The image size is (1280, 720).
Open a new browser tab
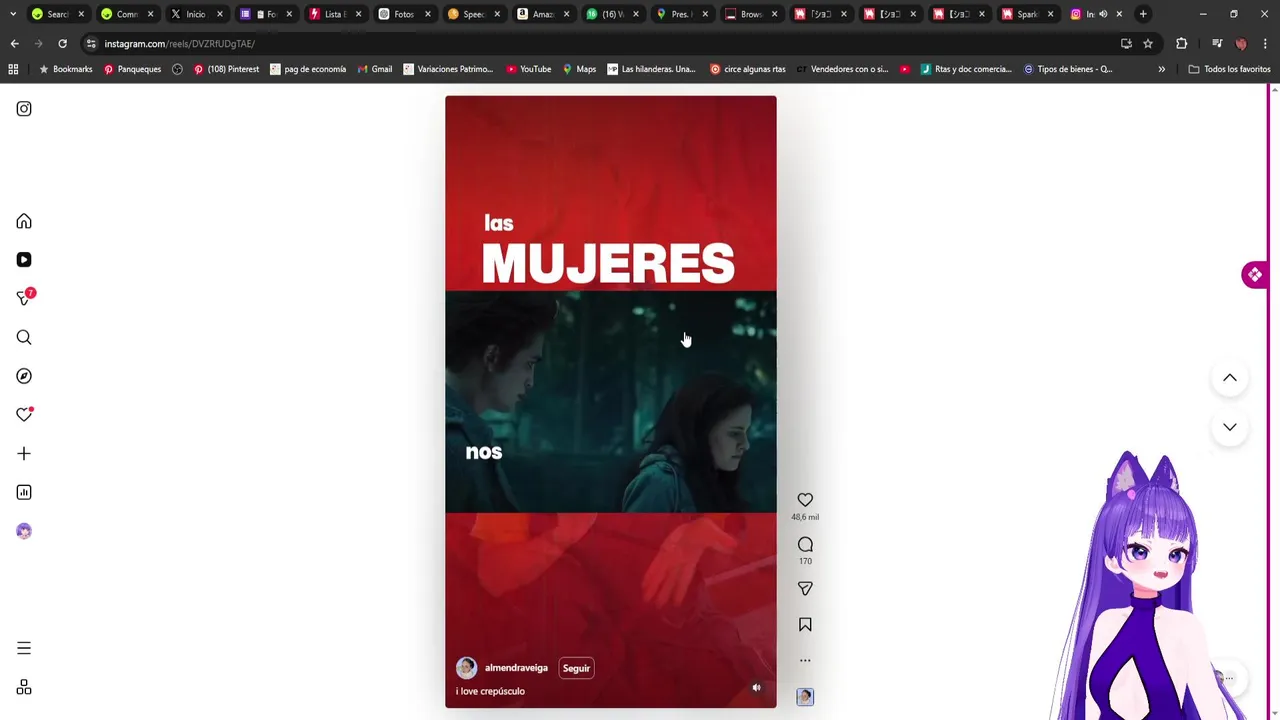click(x=1143, y=14)
